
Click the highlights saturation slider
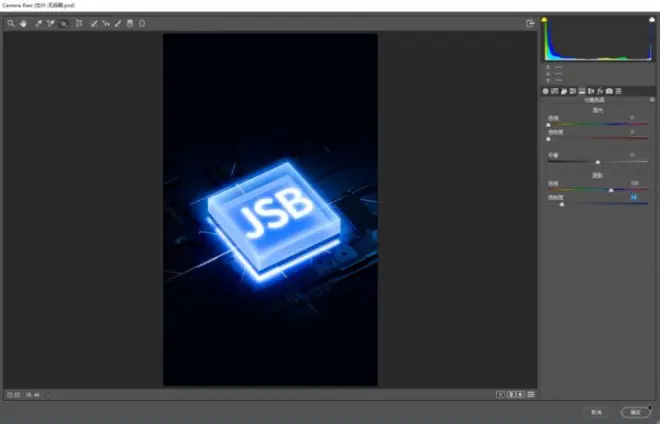coord(598,138)
